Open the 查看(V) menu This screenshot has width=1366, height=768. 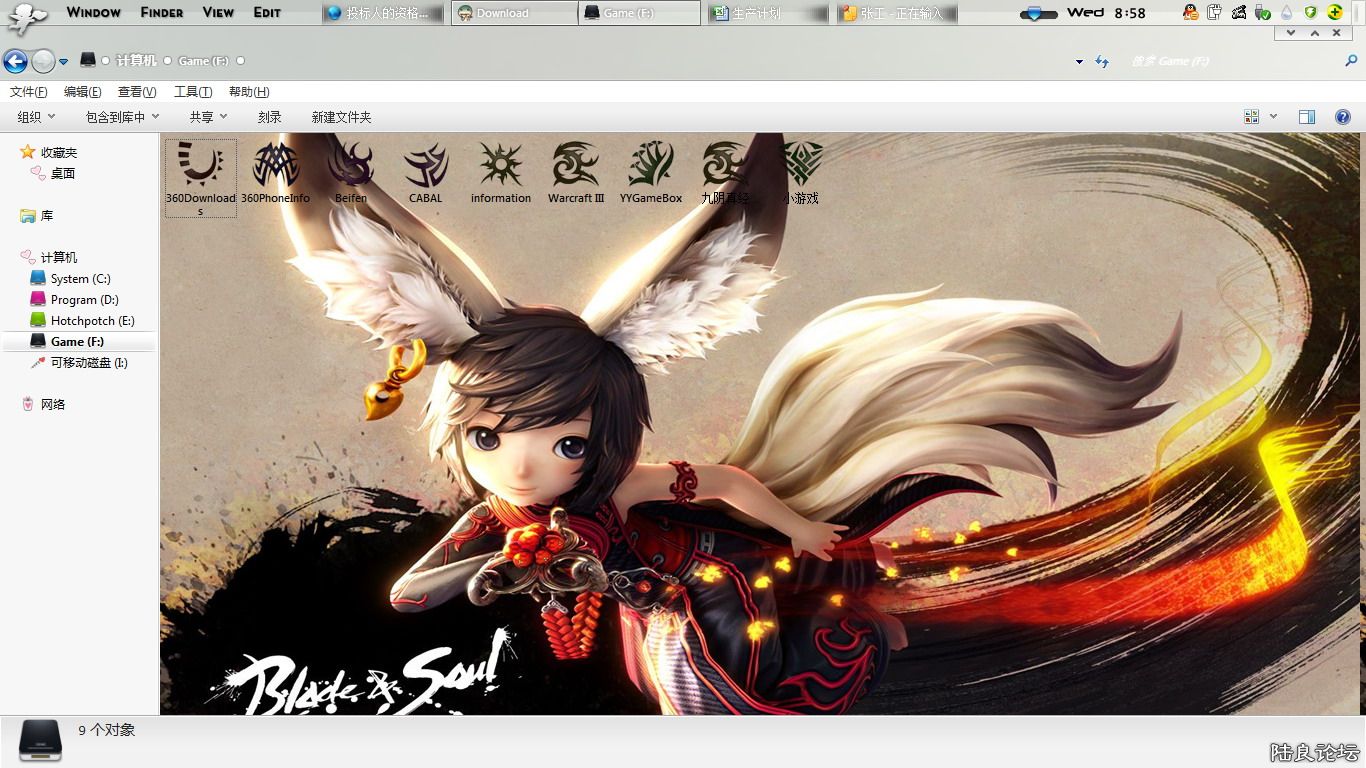[137, 92]
